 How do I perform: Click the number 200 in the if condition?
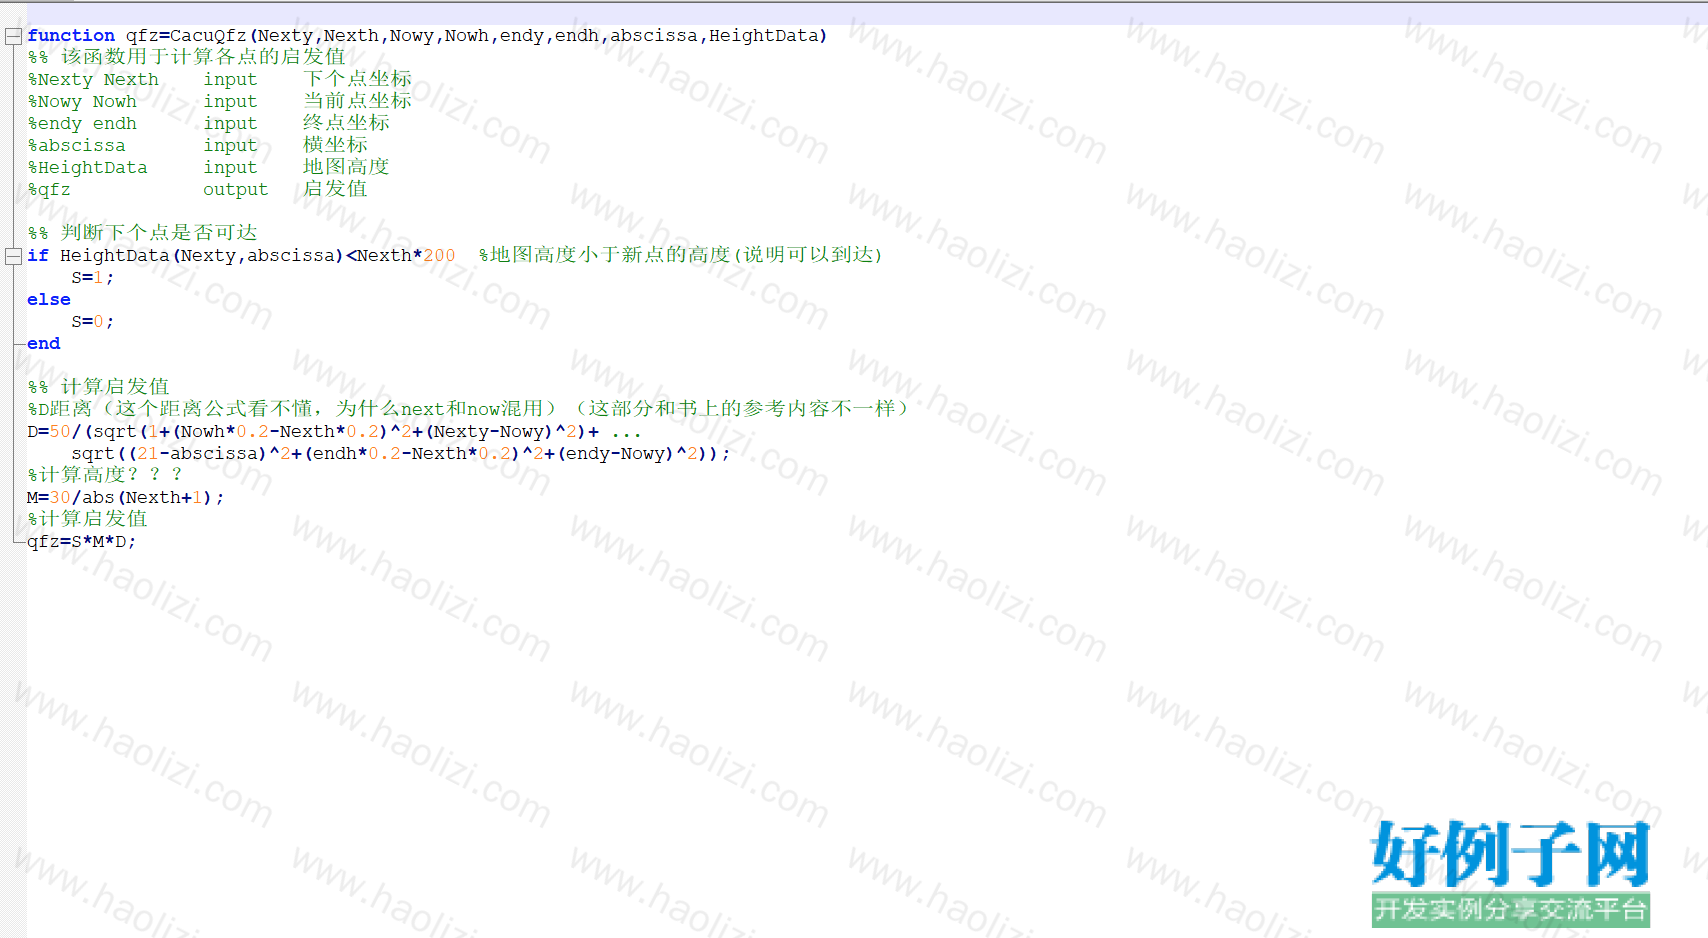[x=439, y=255]
